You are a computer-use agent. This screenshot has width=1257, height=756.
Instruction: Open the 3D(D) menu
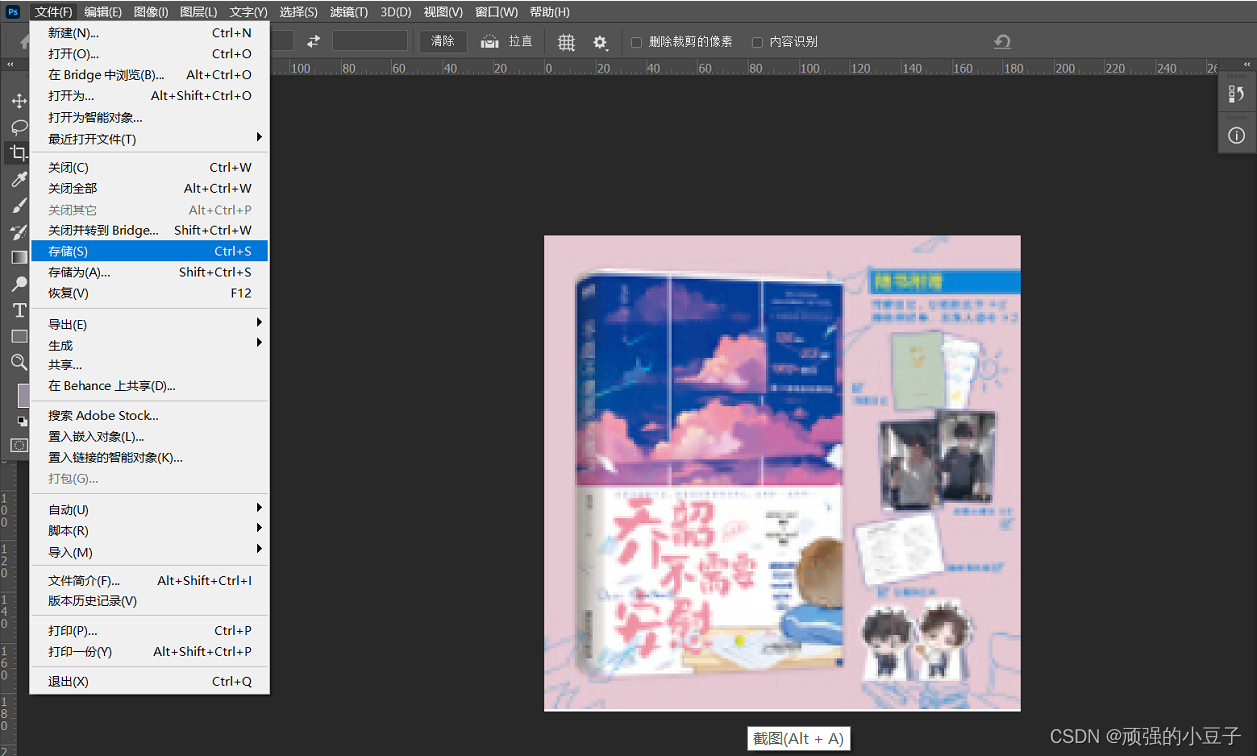tap(396, 12)
